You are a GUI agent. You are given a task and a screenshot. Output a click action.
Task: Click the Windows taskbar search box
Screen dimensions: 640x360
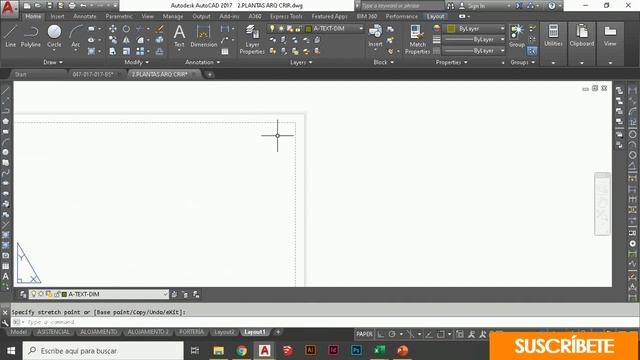pos(103,351)
